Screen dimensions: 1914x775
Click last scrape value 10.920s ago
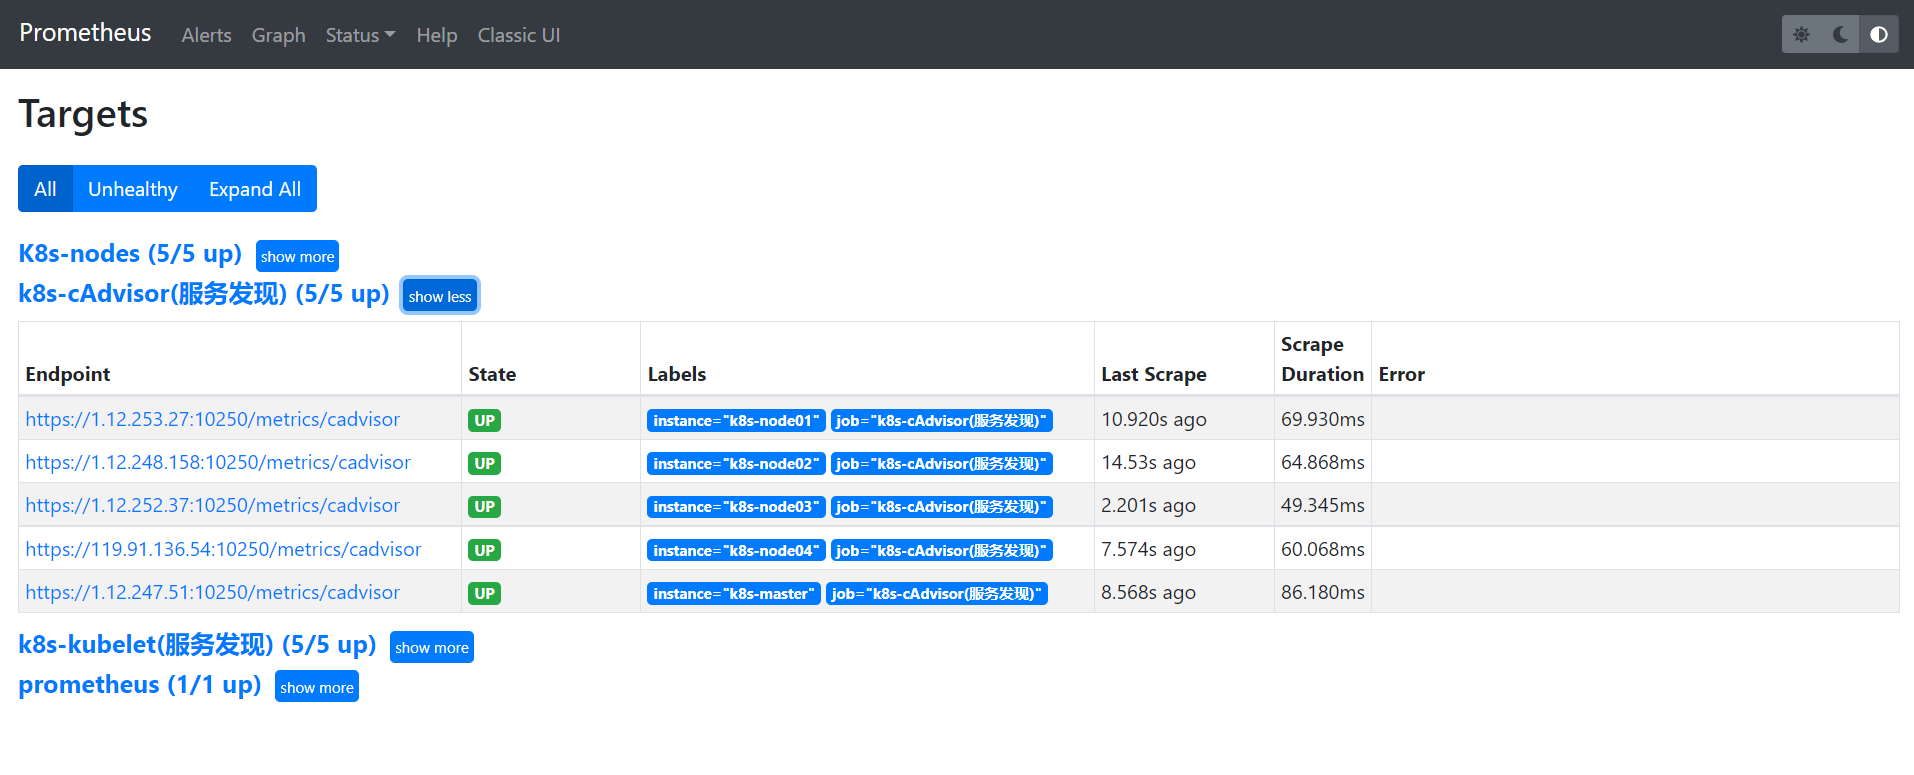1154,419
